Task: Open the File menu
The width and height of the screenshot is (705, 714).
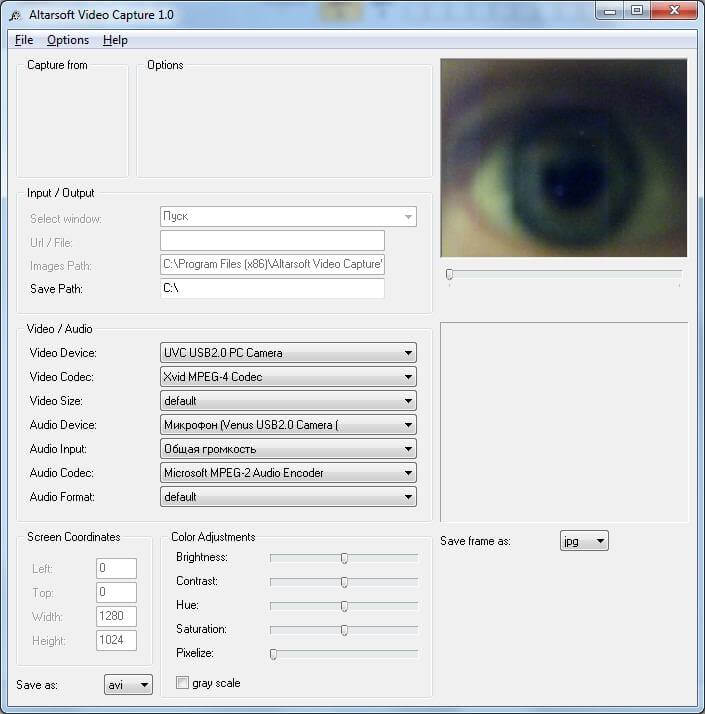Action: 24,40
